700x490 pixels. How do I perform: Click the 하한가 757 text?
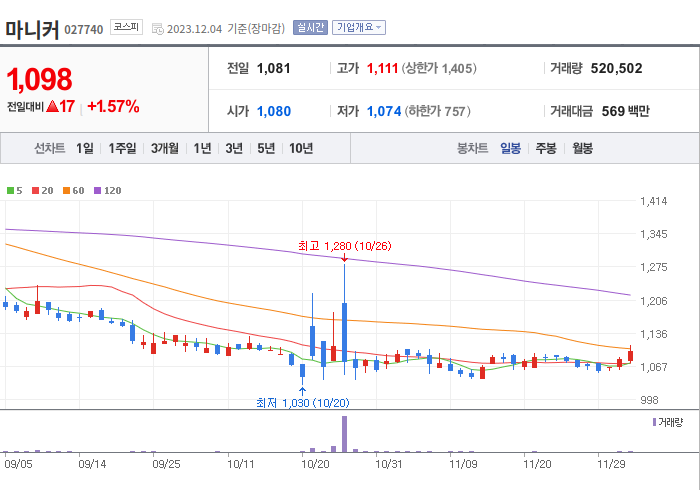coord(437,111)
